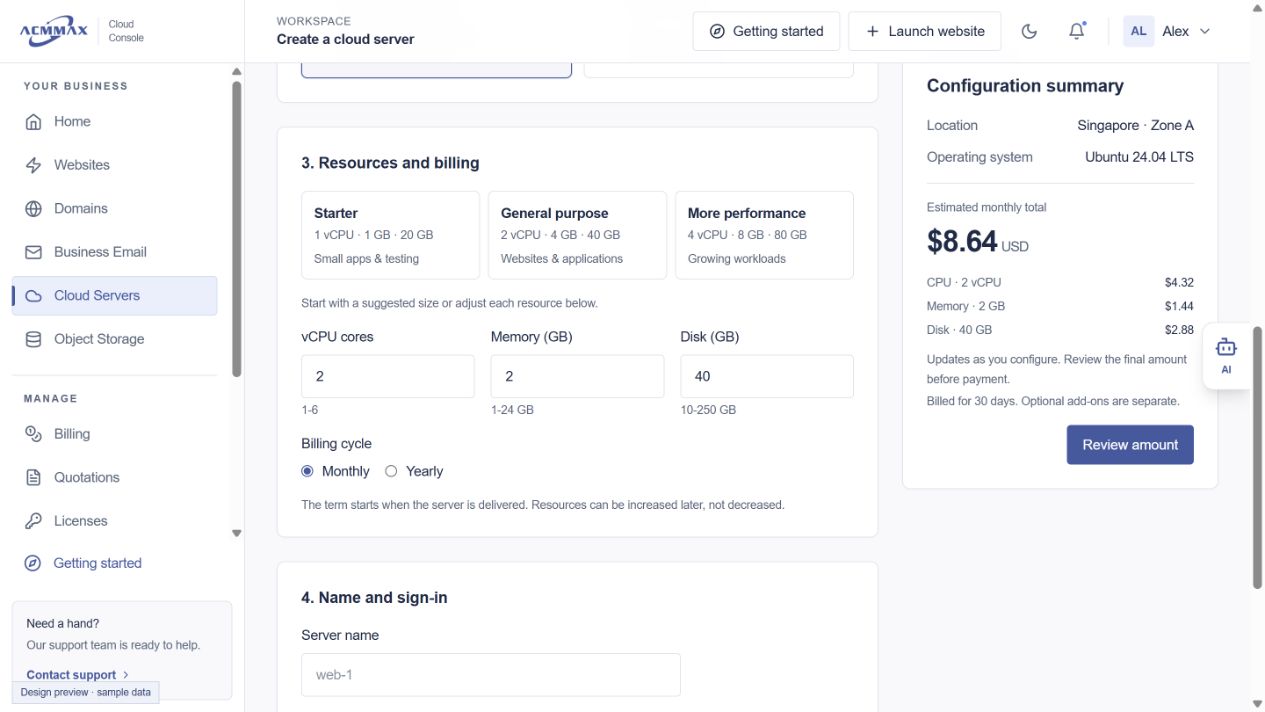Screen dimensions: 1265x712
Task: Click the Licenses key icon
Action: (x=34, y=521)
